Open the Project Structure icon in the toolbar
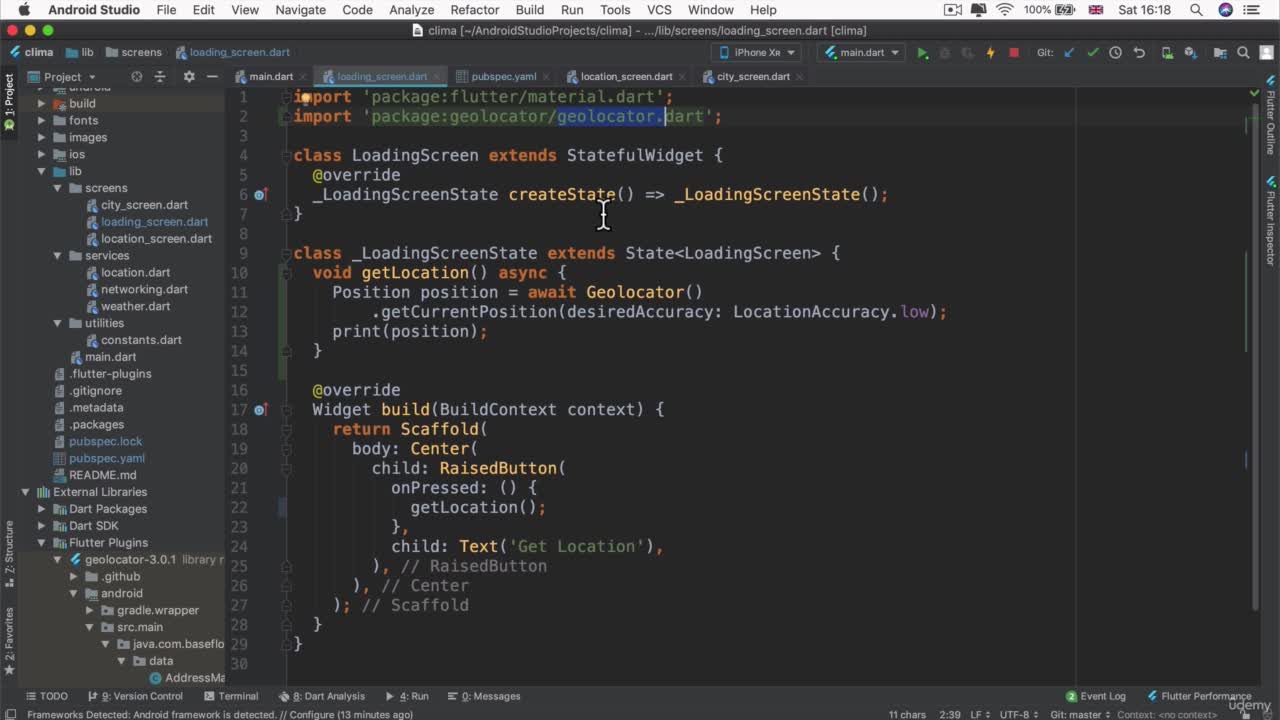This screenshot has width=1280, height=720. (1218, 52)
